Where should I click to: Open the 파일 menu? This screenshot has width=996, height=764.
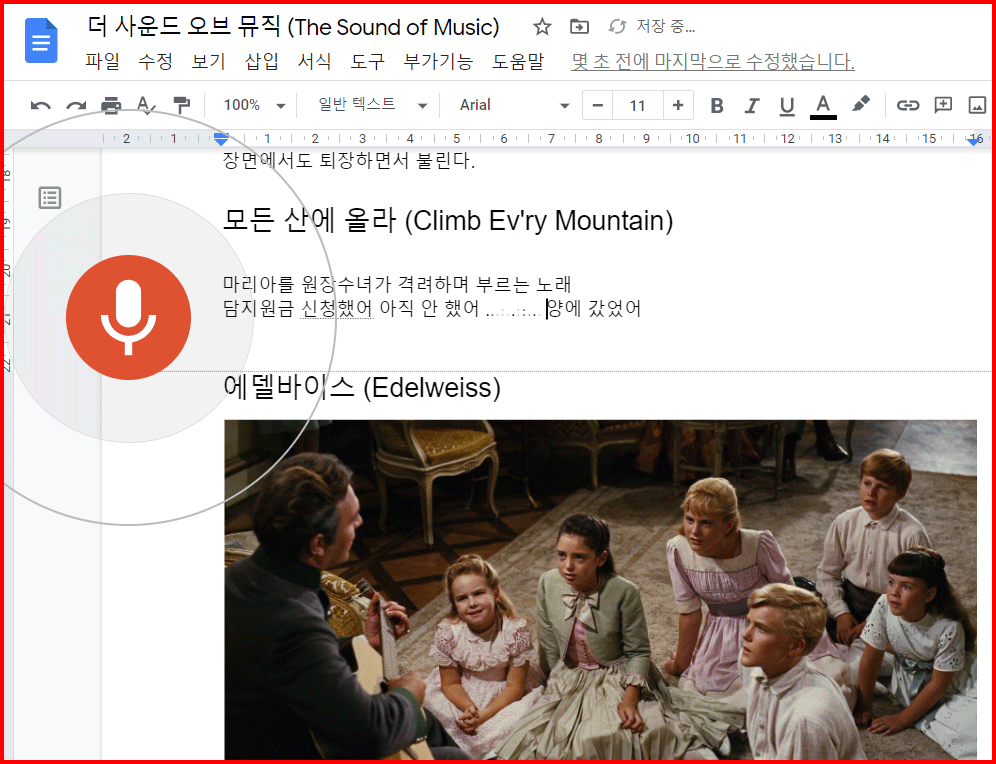102,62
